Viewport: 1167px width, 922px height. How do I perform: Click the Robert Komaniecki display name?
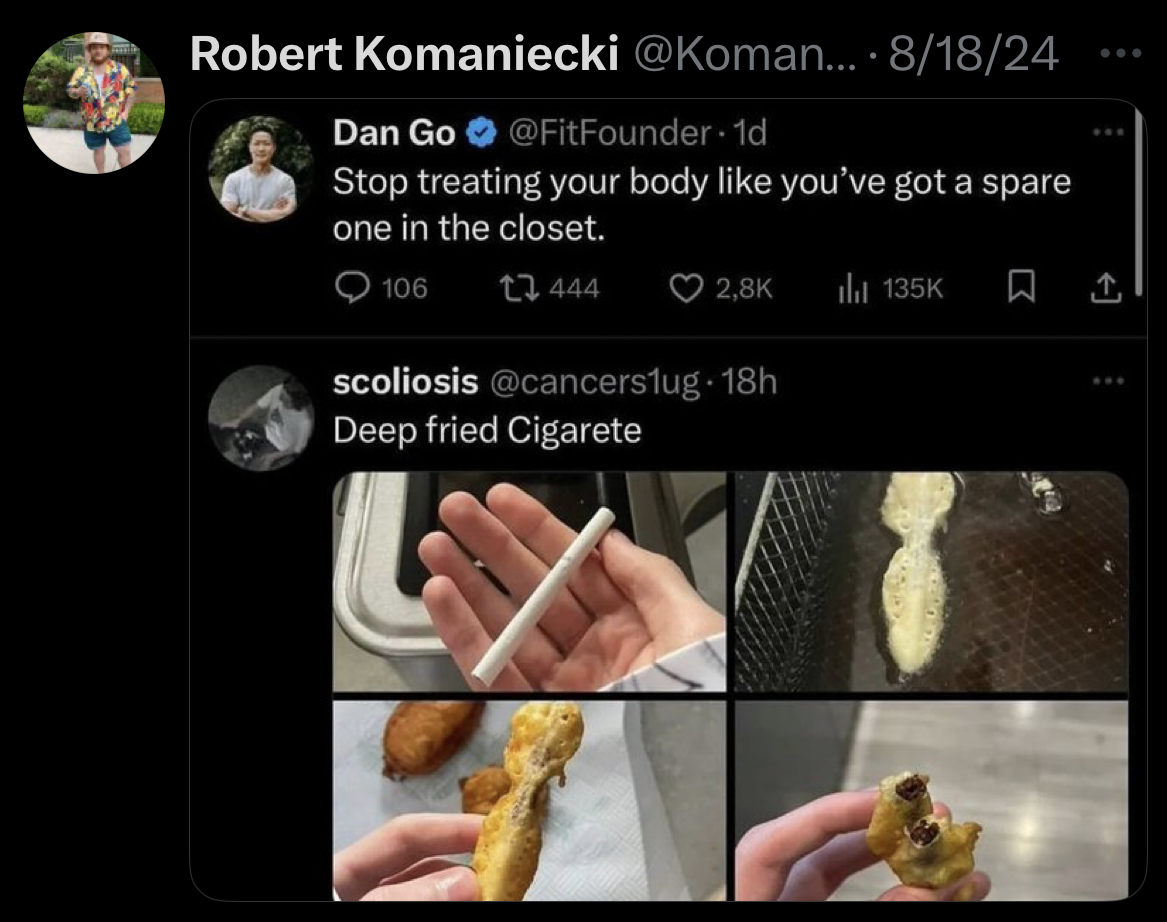coord(402,54)
